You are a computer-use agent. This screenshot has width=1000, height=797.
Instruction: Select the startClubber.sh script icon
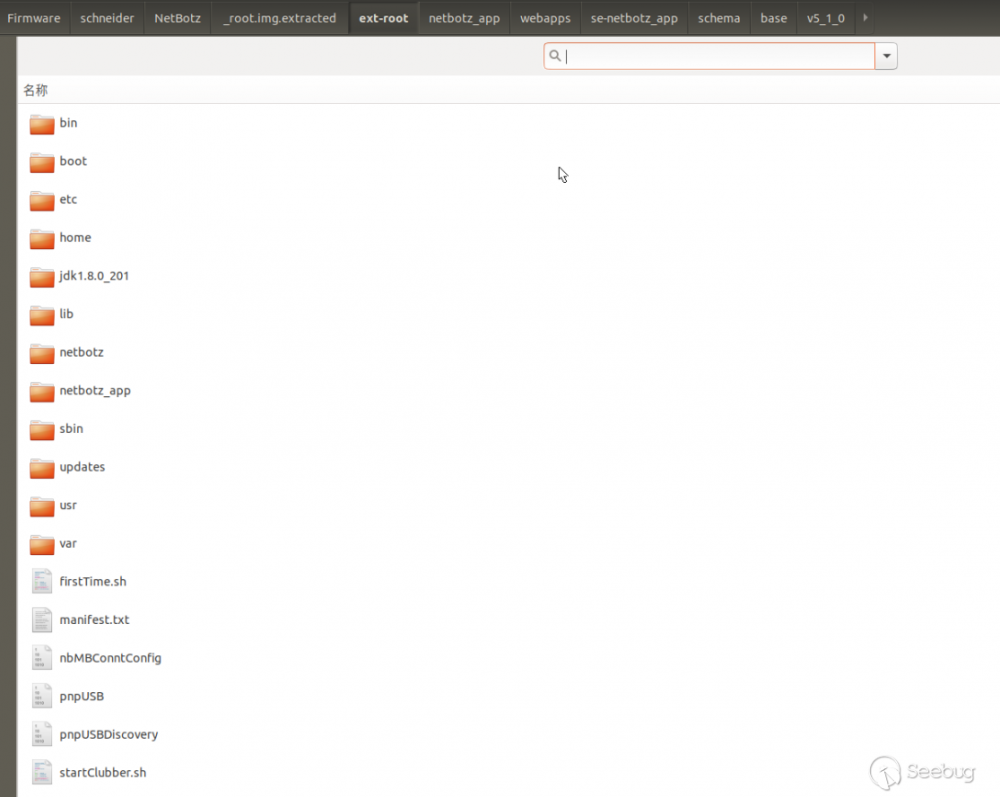pyautogui.click(x=41, y=772)
